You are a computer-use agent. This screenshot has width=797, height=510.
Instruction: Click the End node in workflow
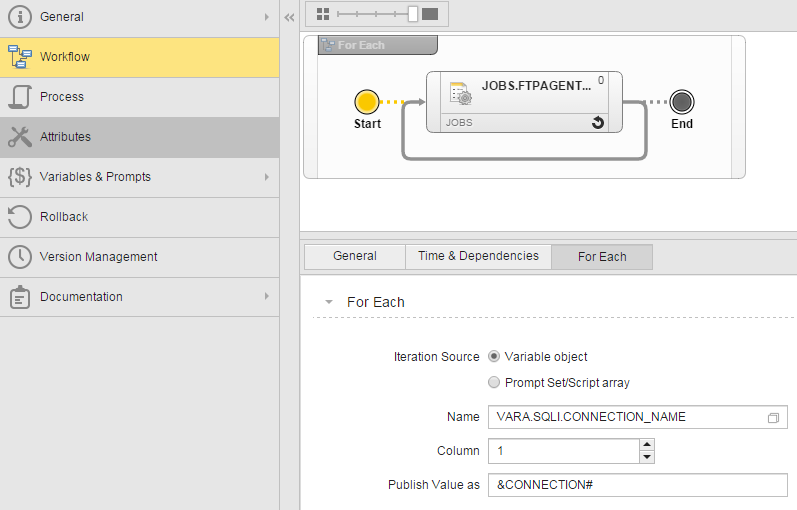pos(682,102)
